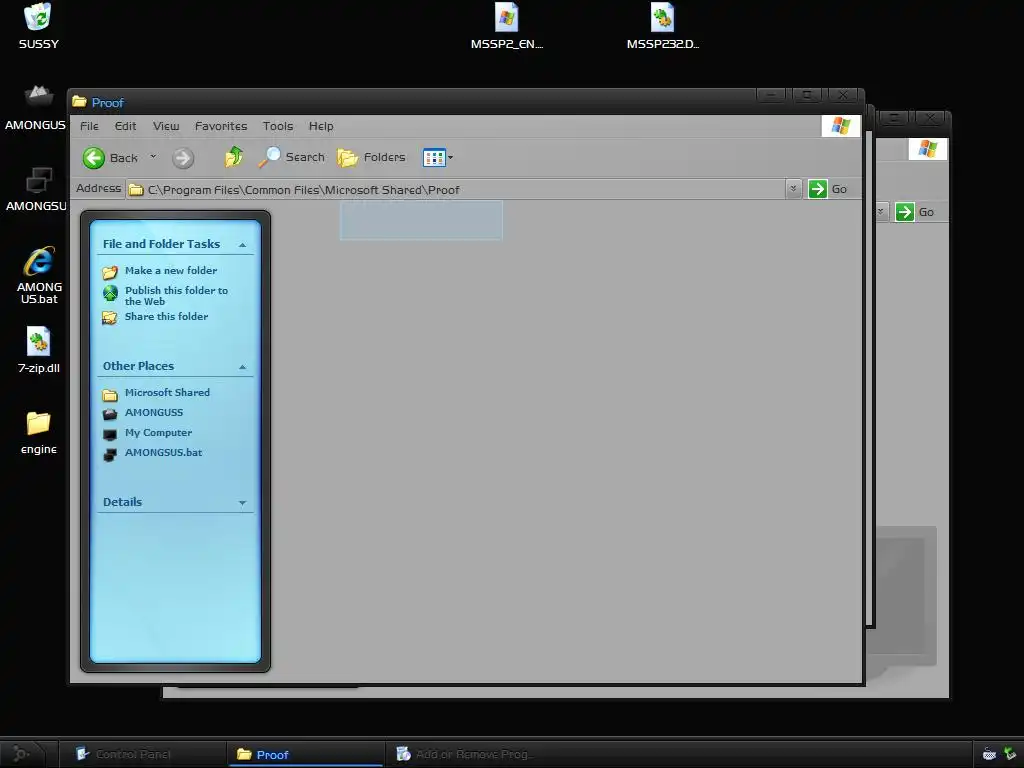Open the File menu

click(89, 126)
